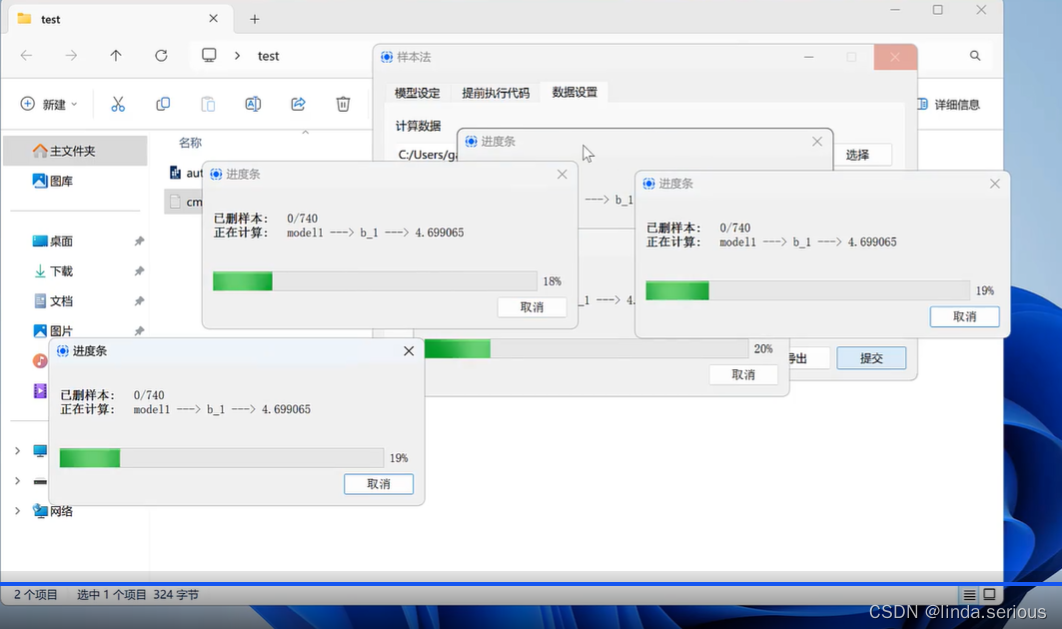
Task: Open Downloads (下载) in sidebar
Action: 54,271
